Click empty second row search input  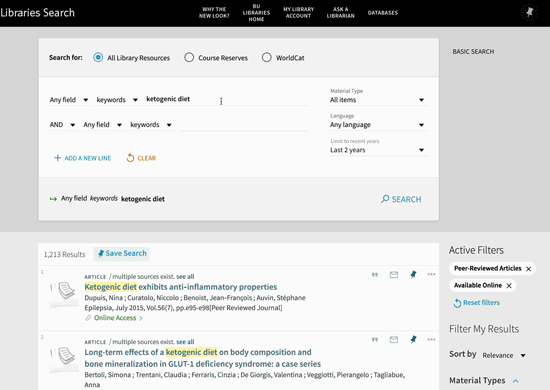(243, 125)
